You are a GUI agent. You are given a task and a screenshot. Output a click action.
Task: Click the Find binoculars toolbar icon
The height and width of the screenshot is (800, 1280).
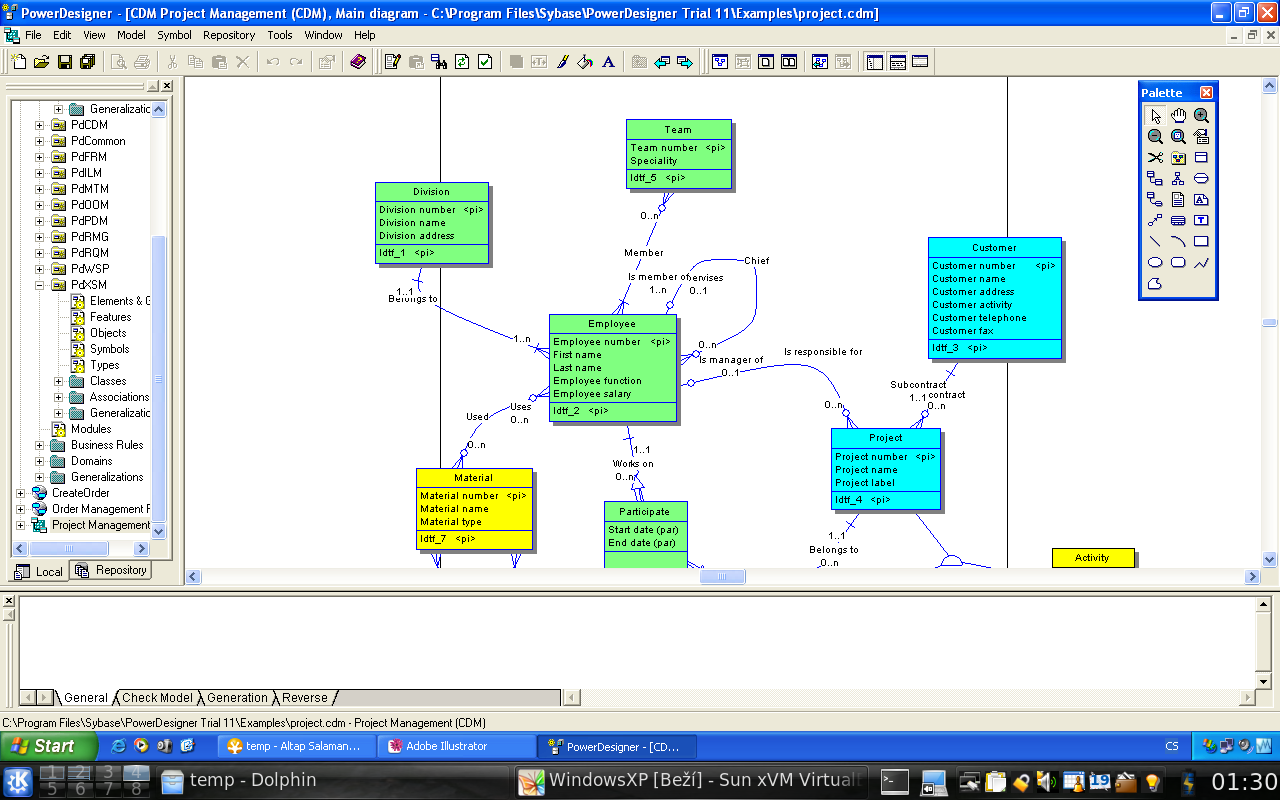439,62
